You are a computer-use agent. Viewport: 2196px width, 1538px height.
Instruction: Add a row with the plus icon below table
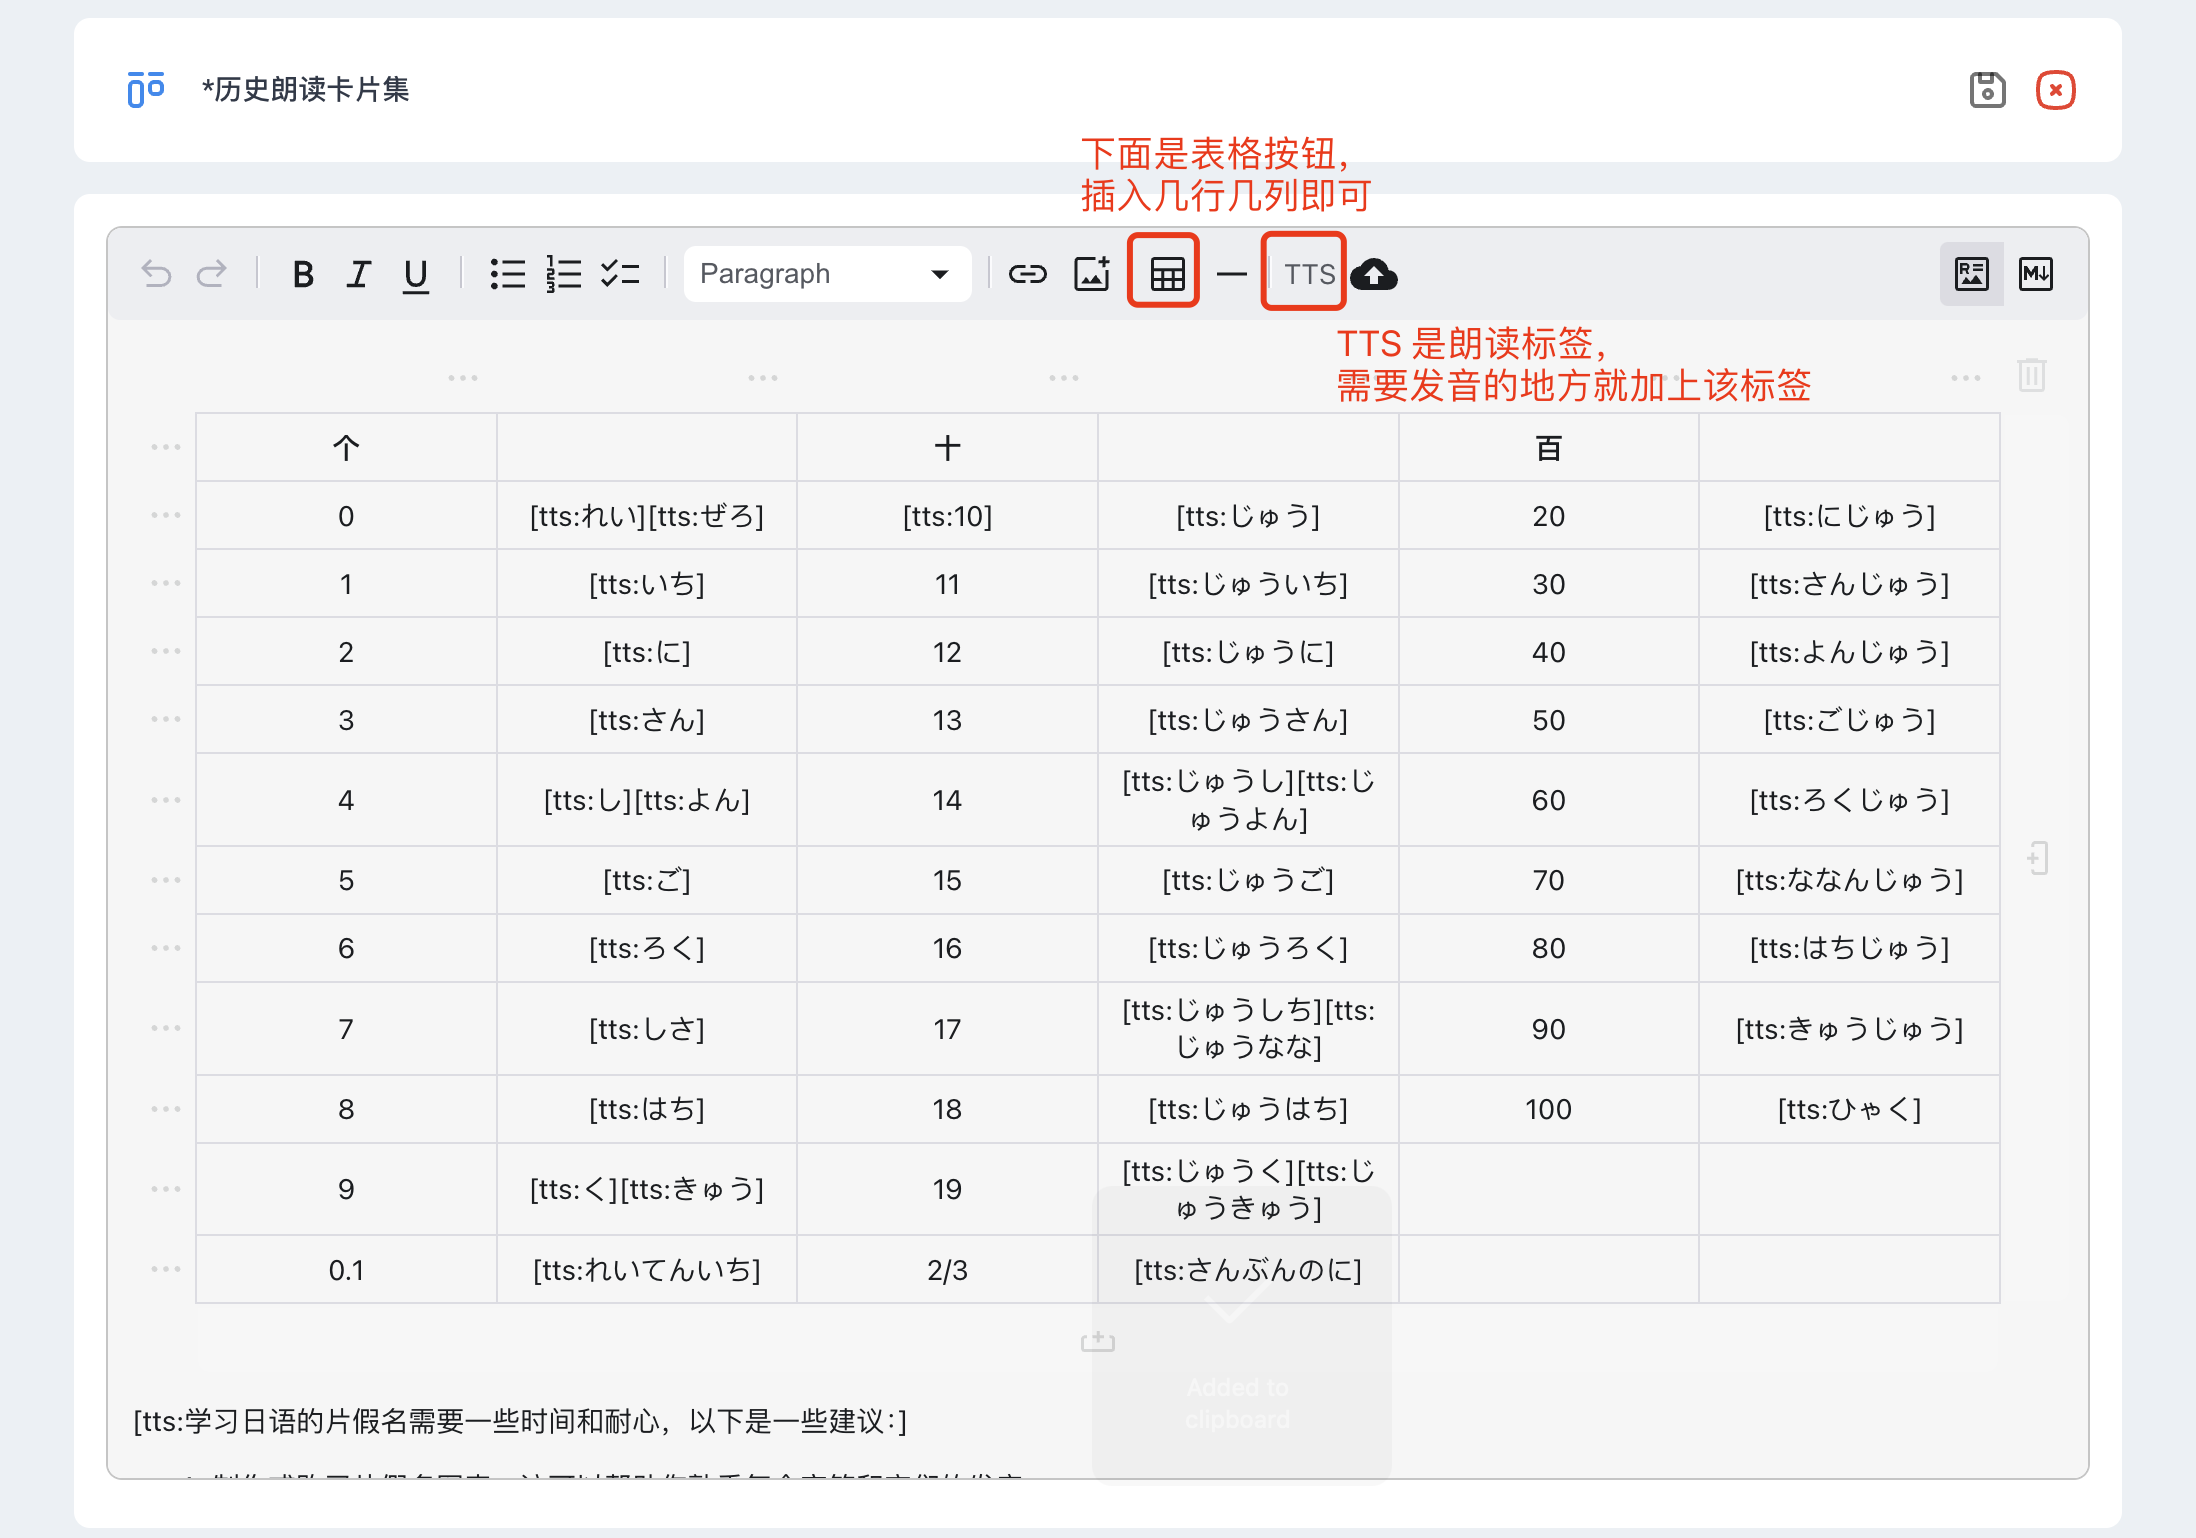tap(1098, 1341)
